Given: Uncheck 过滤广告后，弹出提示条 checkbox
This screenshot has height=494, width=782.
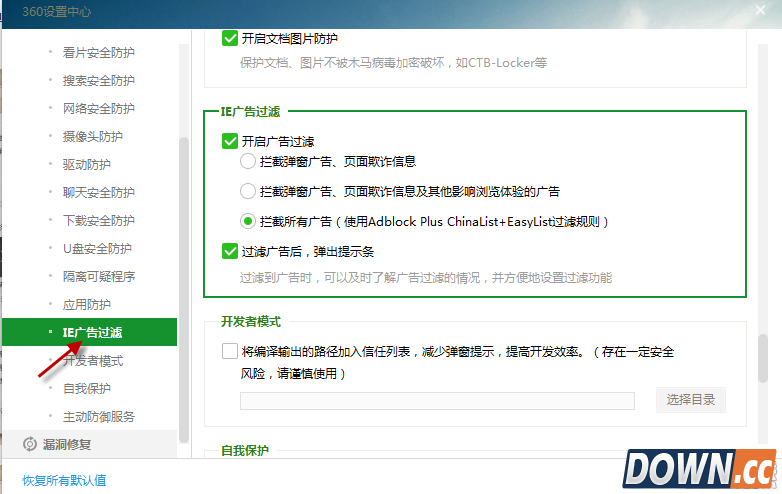Looking at the screenshot, I should tap(229, 251).
